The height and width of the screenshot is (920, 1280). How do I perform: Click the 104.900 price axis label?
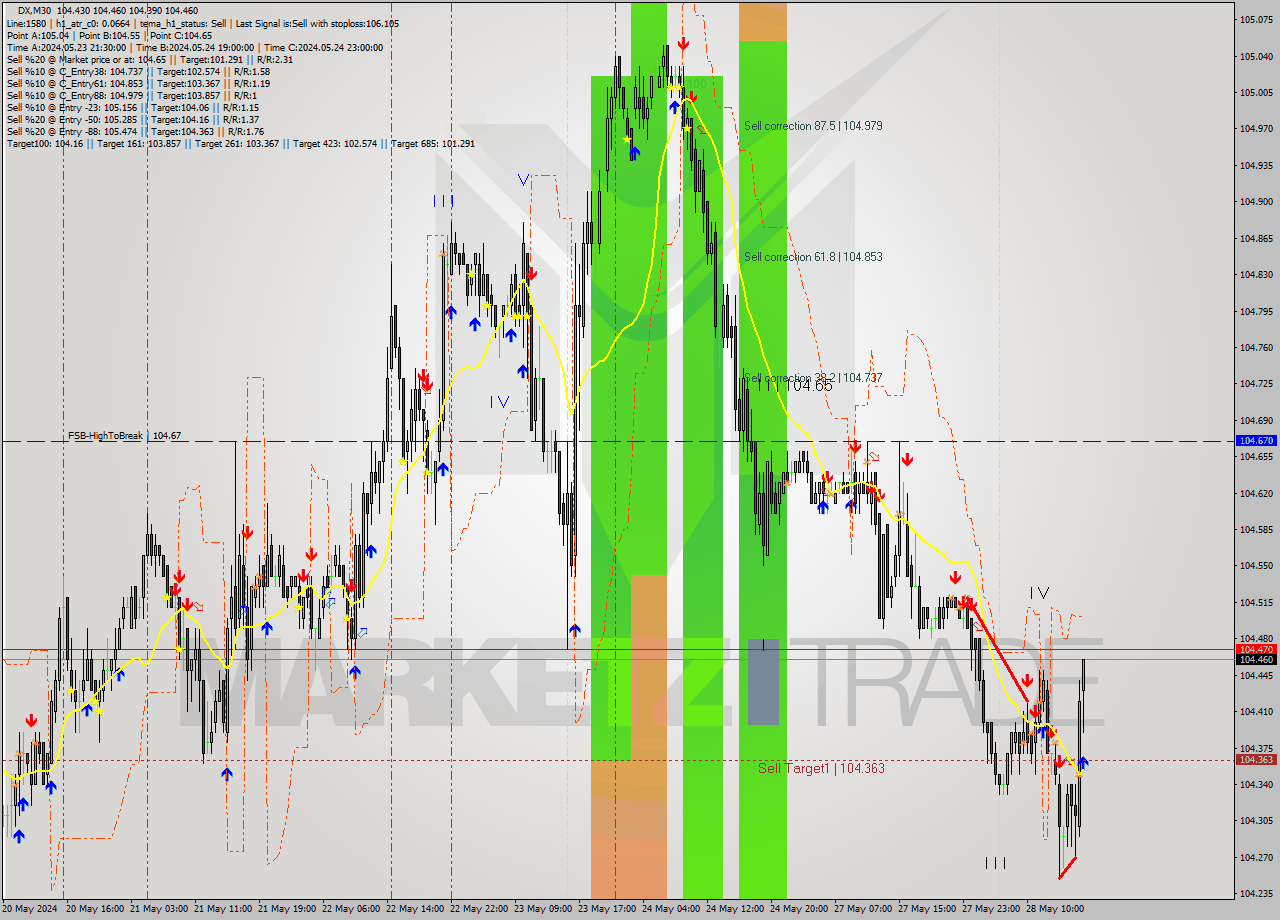tap(1256, 201)
